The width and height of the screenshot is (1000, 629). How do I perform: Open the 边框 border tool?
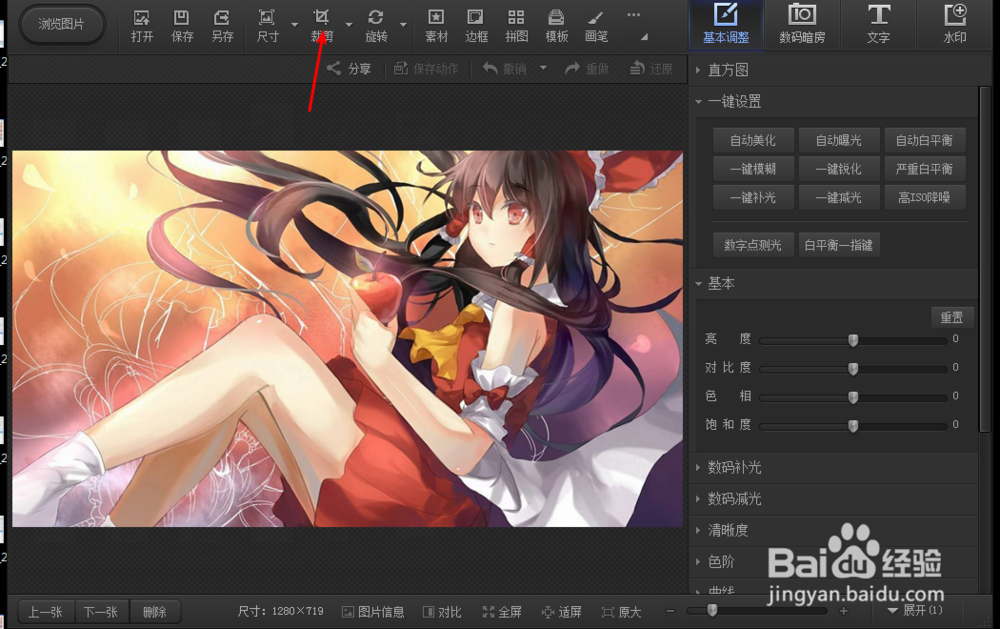[476, 26]
